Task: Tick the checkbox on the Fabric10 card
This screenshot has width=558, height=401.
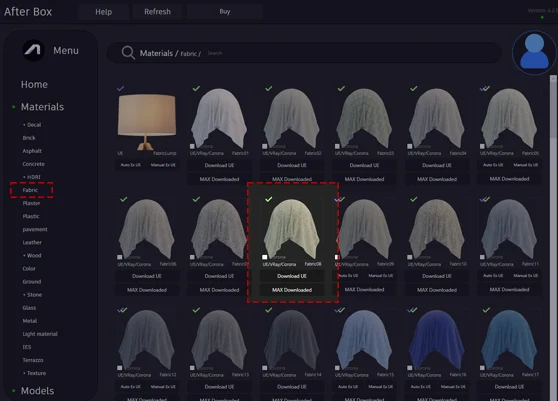Action: coord(410,257)
